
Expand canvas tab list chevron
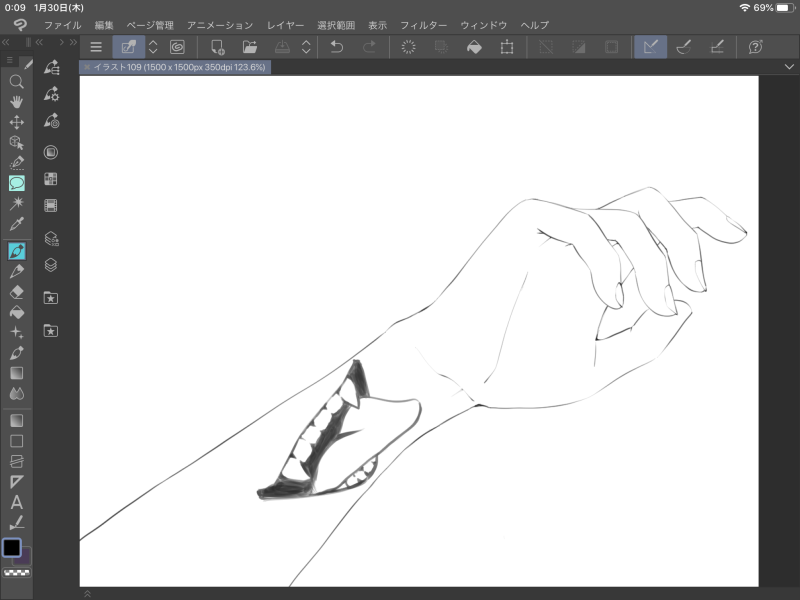789,67
